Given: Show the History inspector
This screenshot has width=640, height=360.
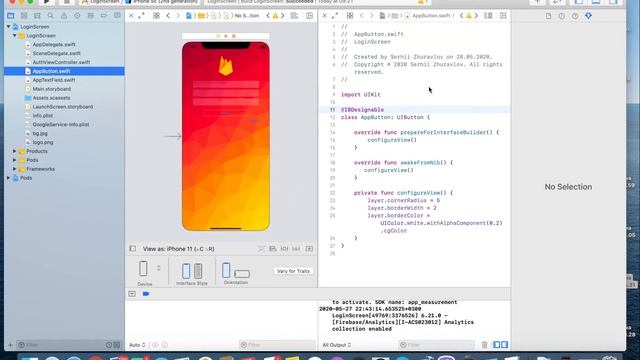Looking at the screenshot, I should pyautogui.click(x=562, y=16).
